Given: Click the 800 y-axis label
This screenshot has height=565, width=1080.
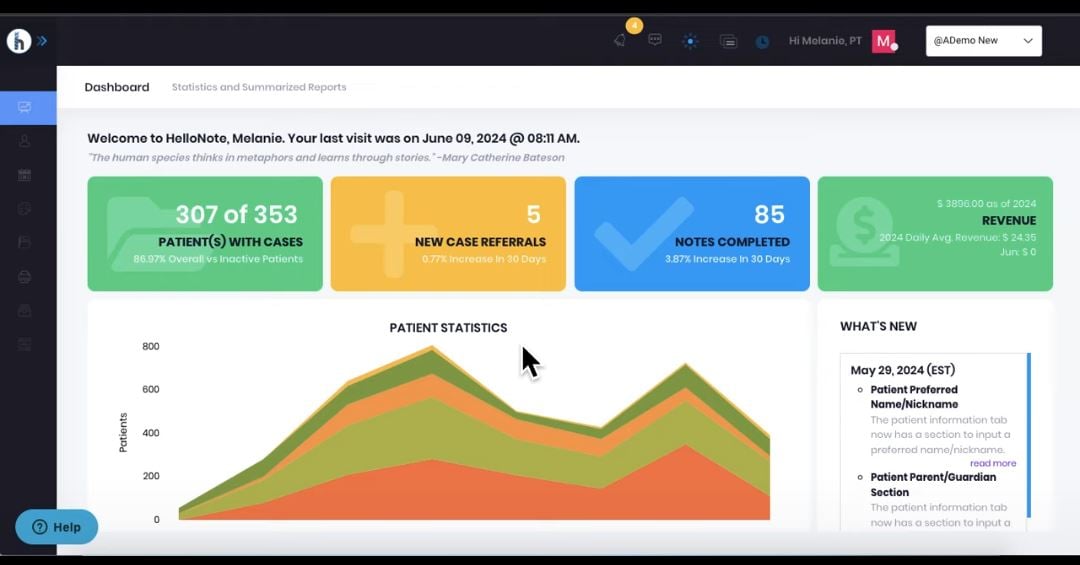Looking at the screenshot, I should point(151,347).
